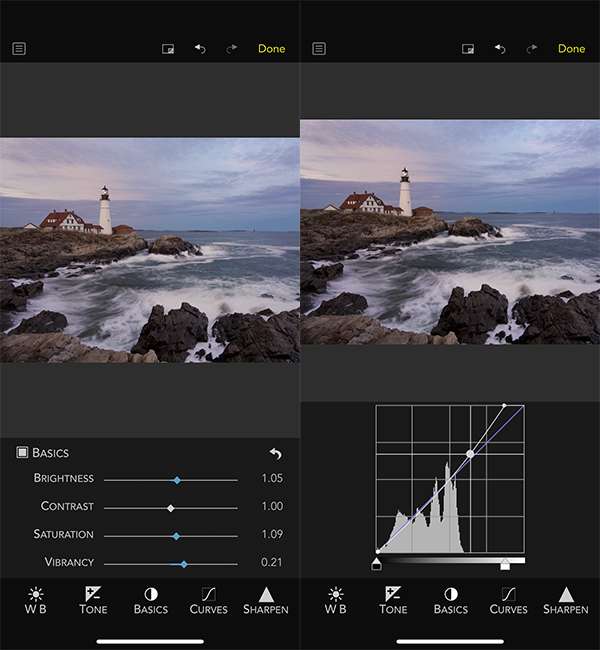The width and height of the screenshot is (600, 650).
Task: Toggle the Basics checkbox
Action: [x=22, y=453]
